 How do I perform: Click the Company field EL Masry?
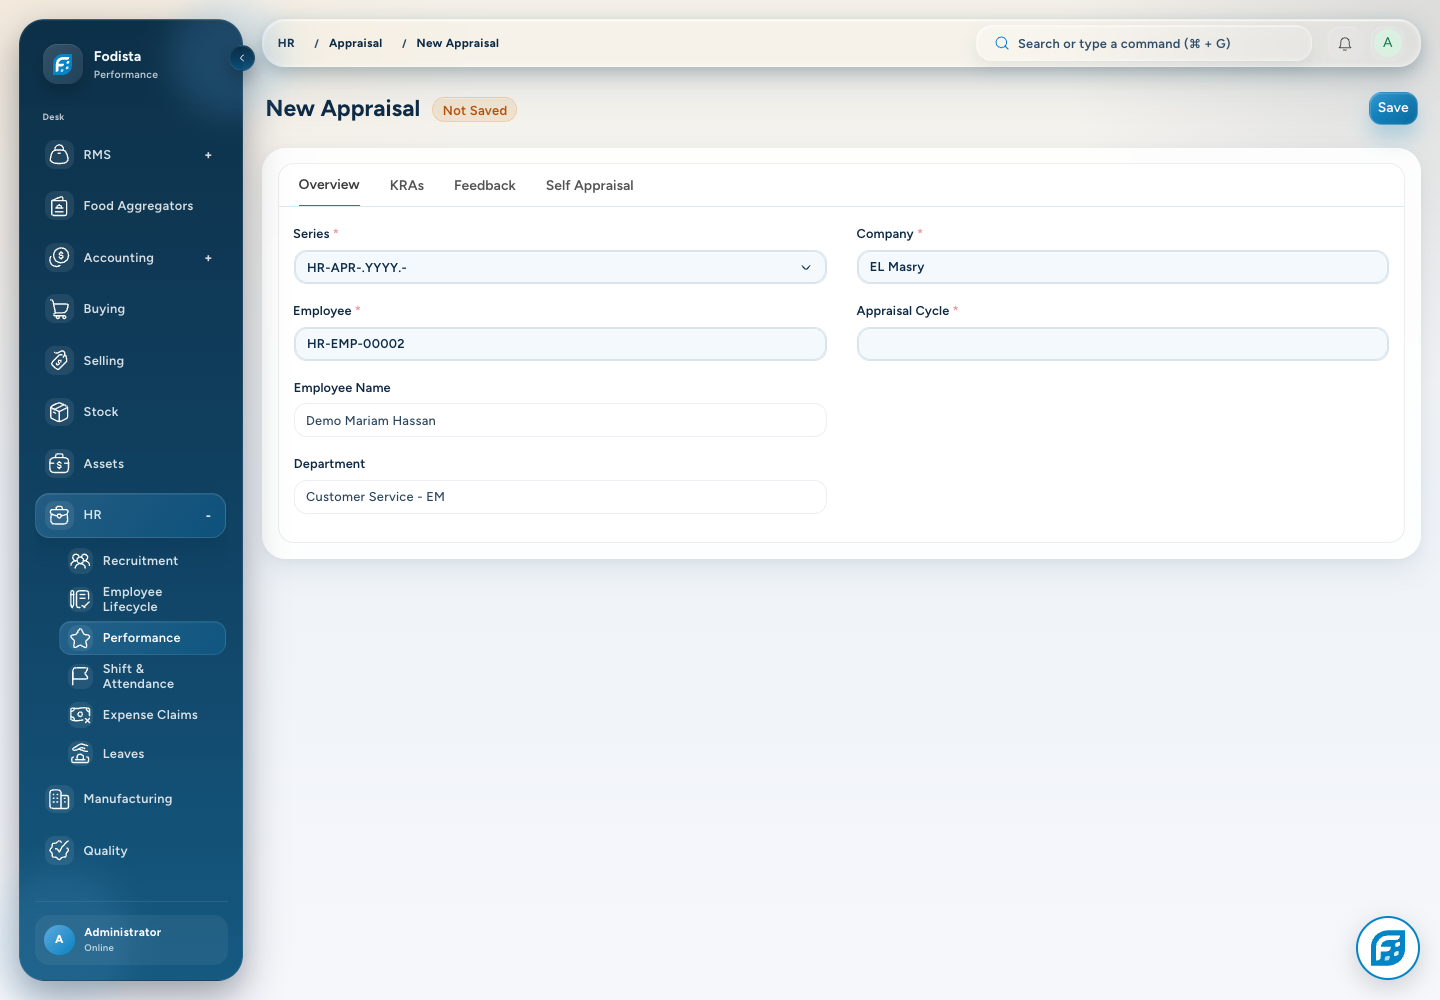pyautogui.click(x=1122, y=267)
